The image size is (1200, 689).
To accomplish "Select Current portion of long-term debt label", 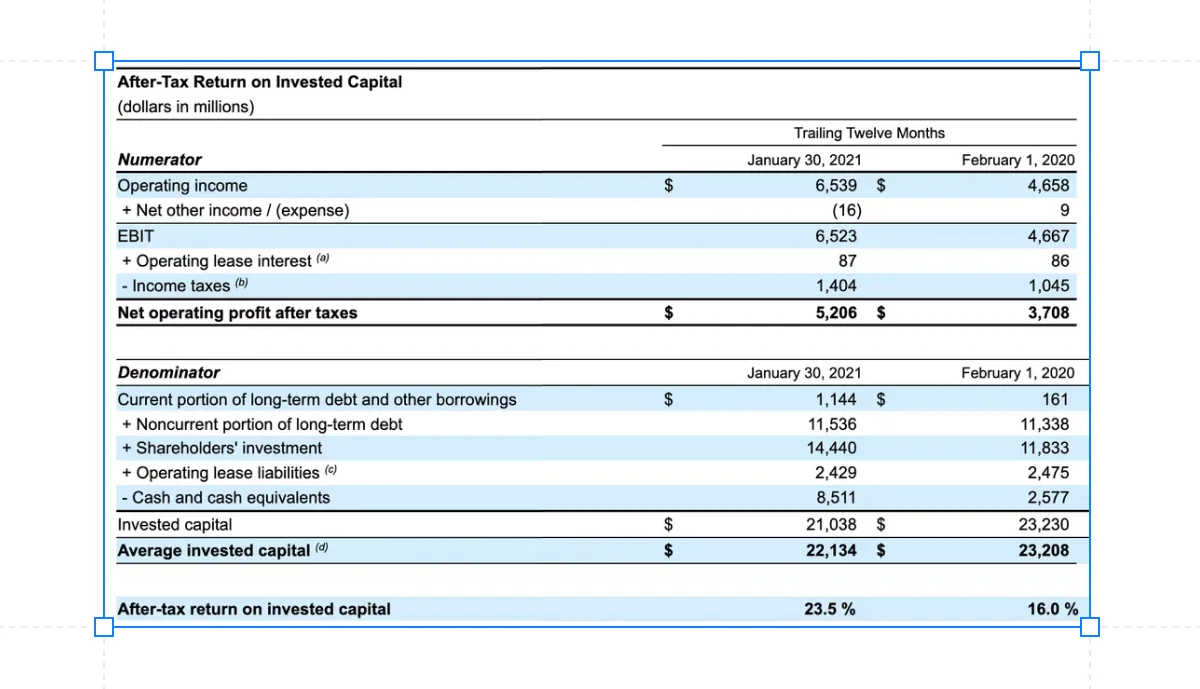I will point(317,400).
